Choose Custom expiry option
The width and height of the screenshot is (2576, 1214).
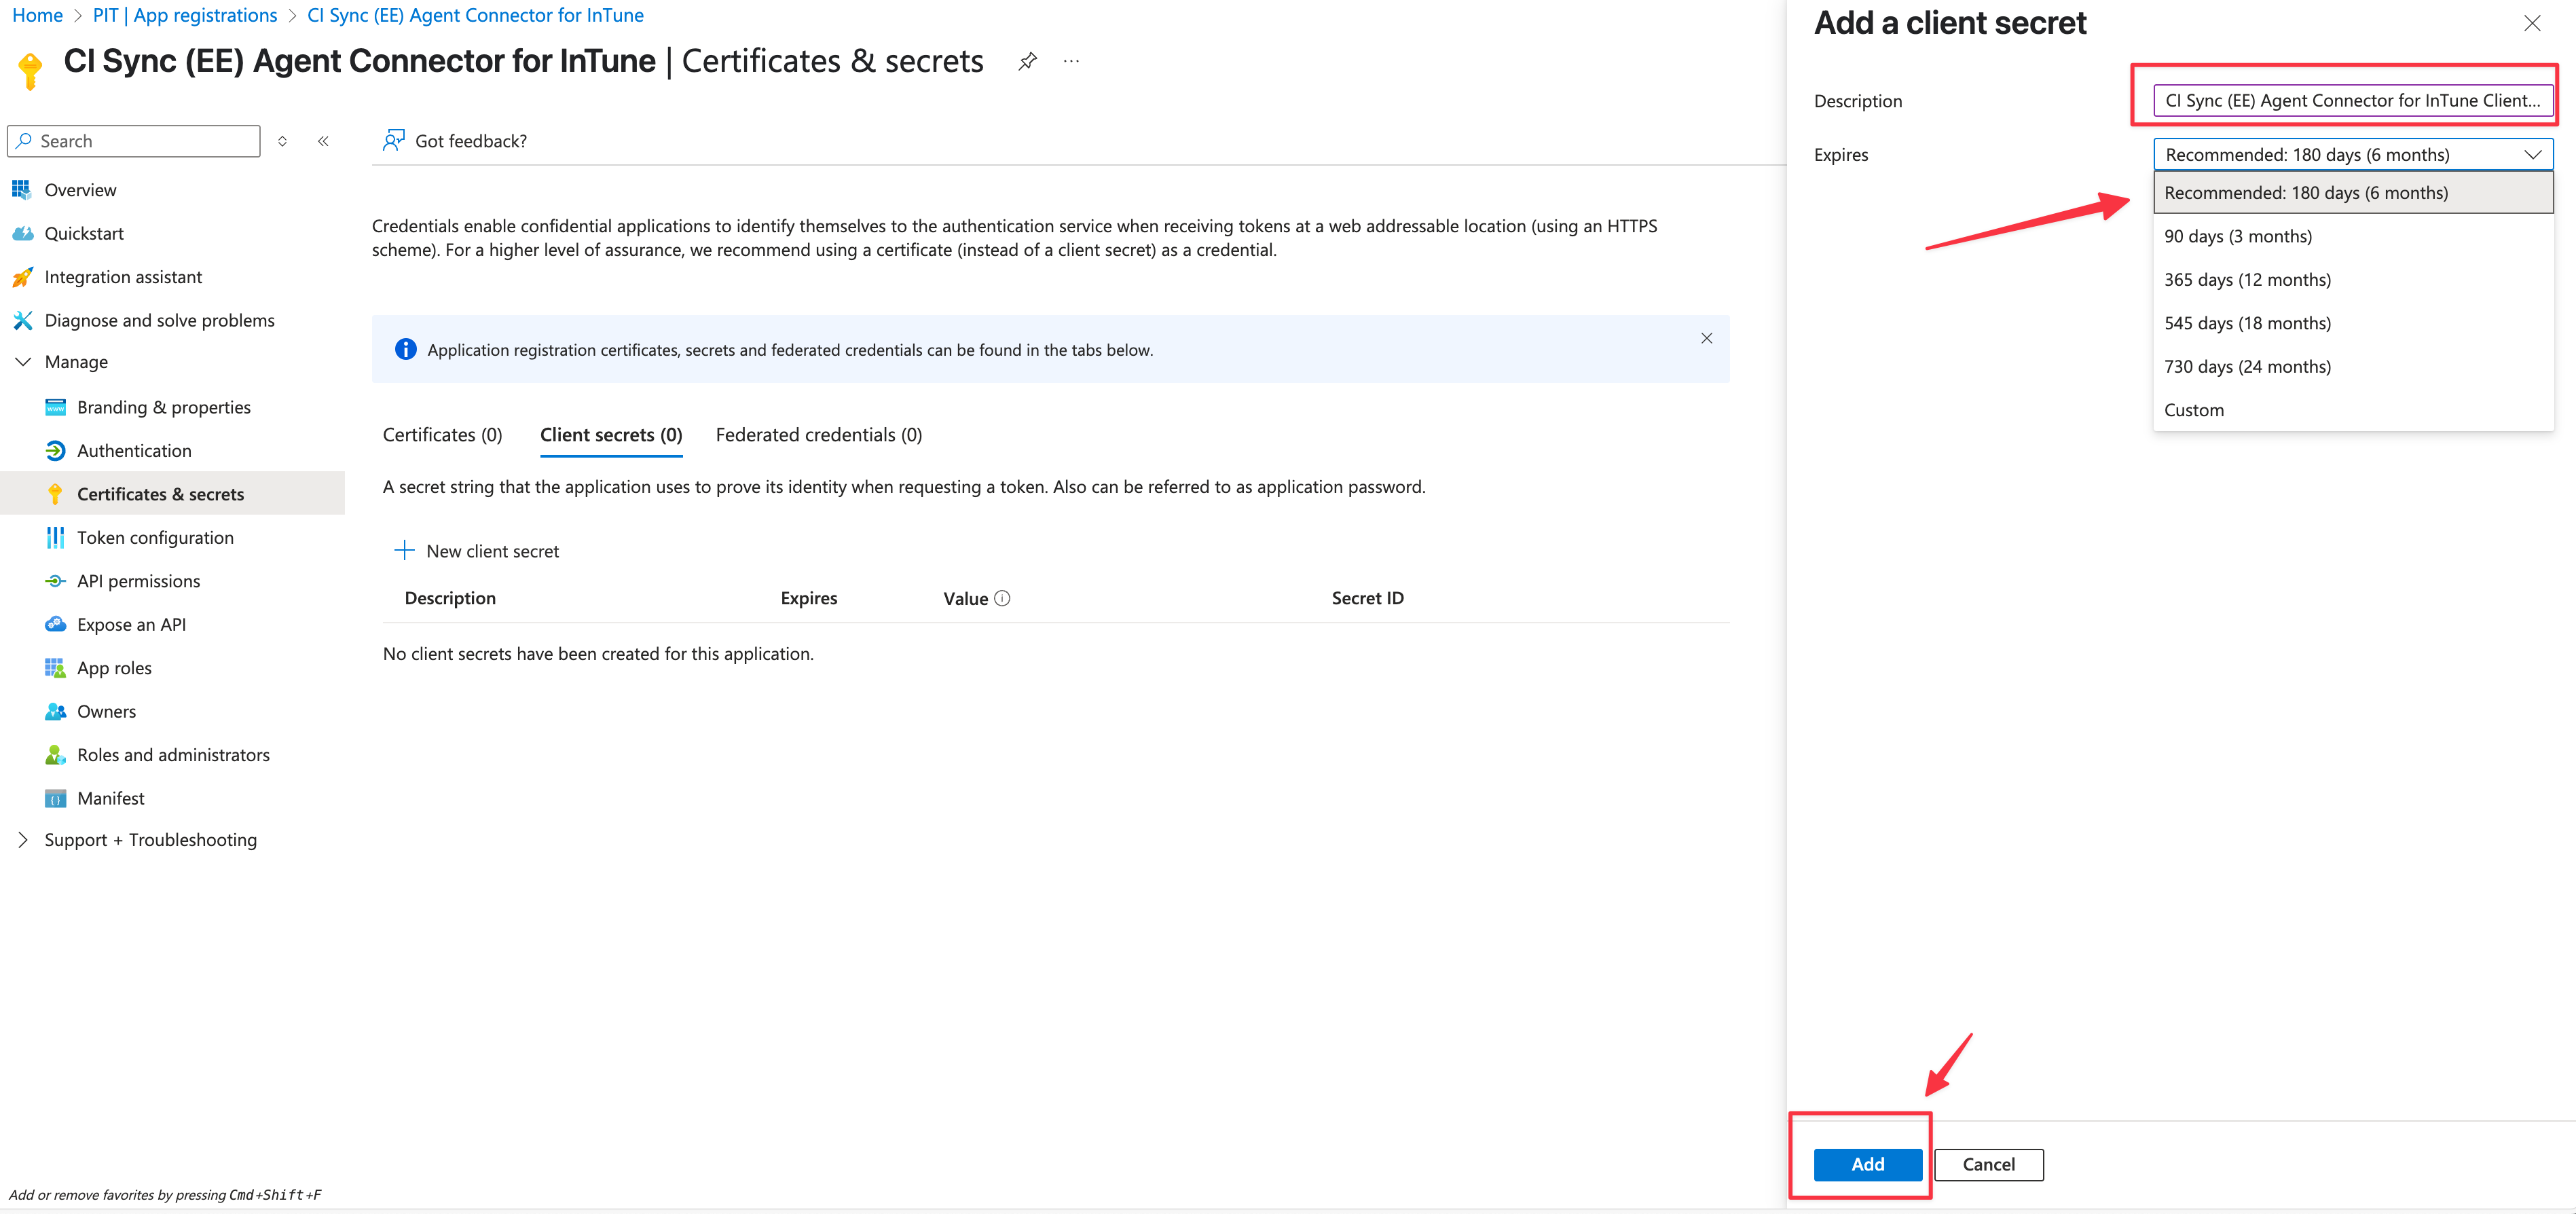pyautogui.click(x=2353, y=410)
